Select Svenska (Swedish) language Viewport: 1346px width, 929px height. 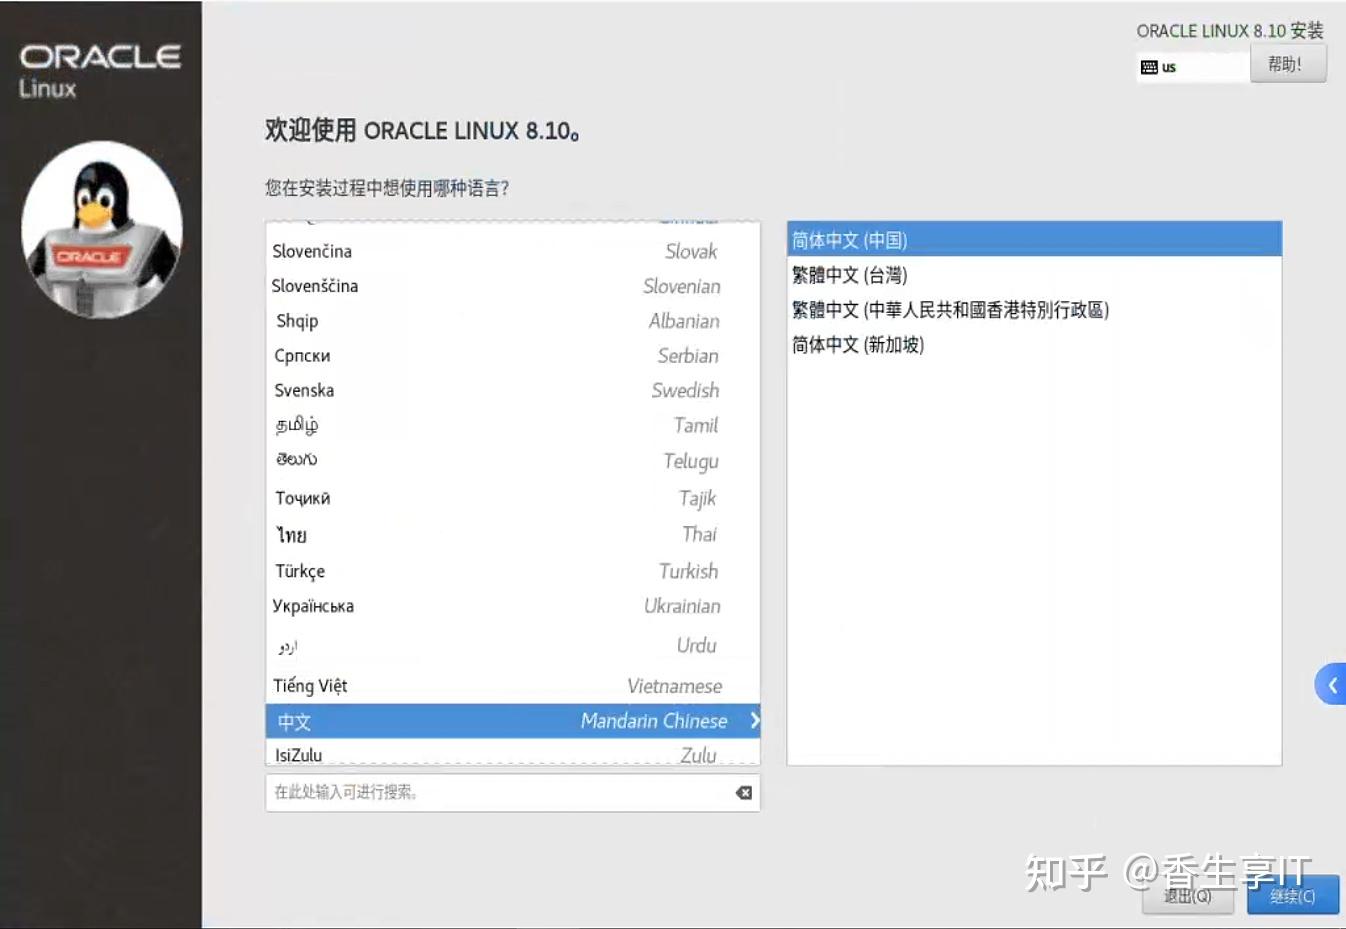pos(513,390)
